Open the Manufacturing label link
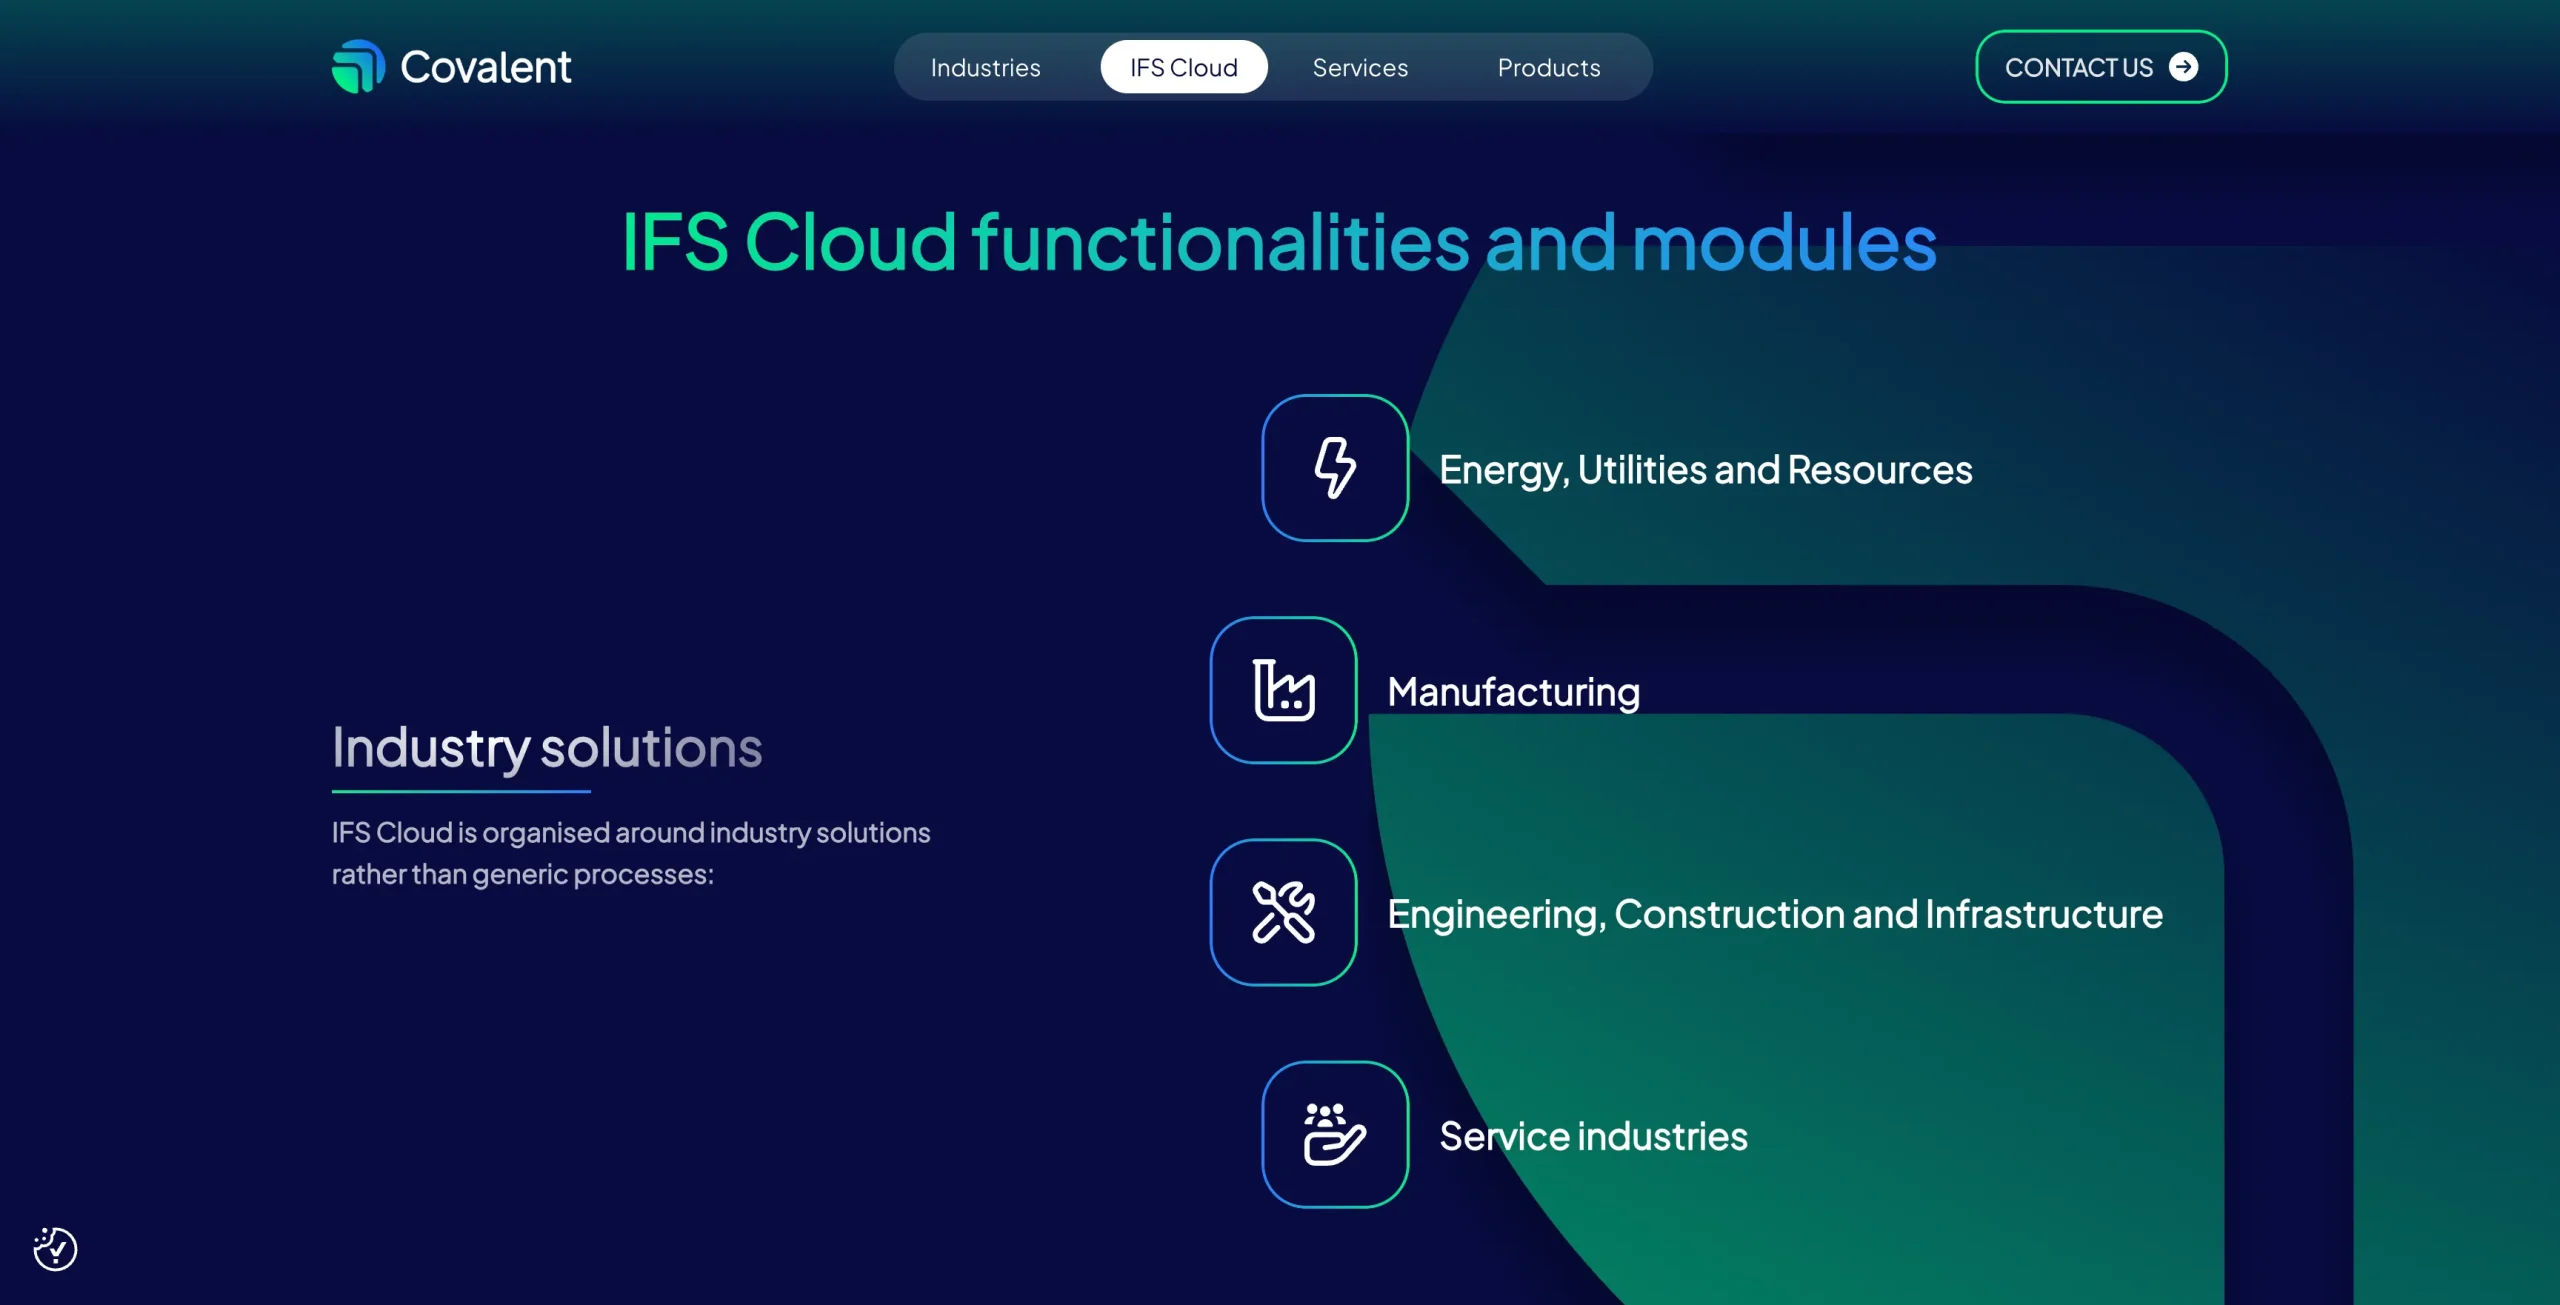 pyautogui.click(x=1513, y=692)
